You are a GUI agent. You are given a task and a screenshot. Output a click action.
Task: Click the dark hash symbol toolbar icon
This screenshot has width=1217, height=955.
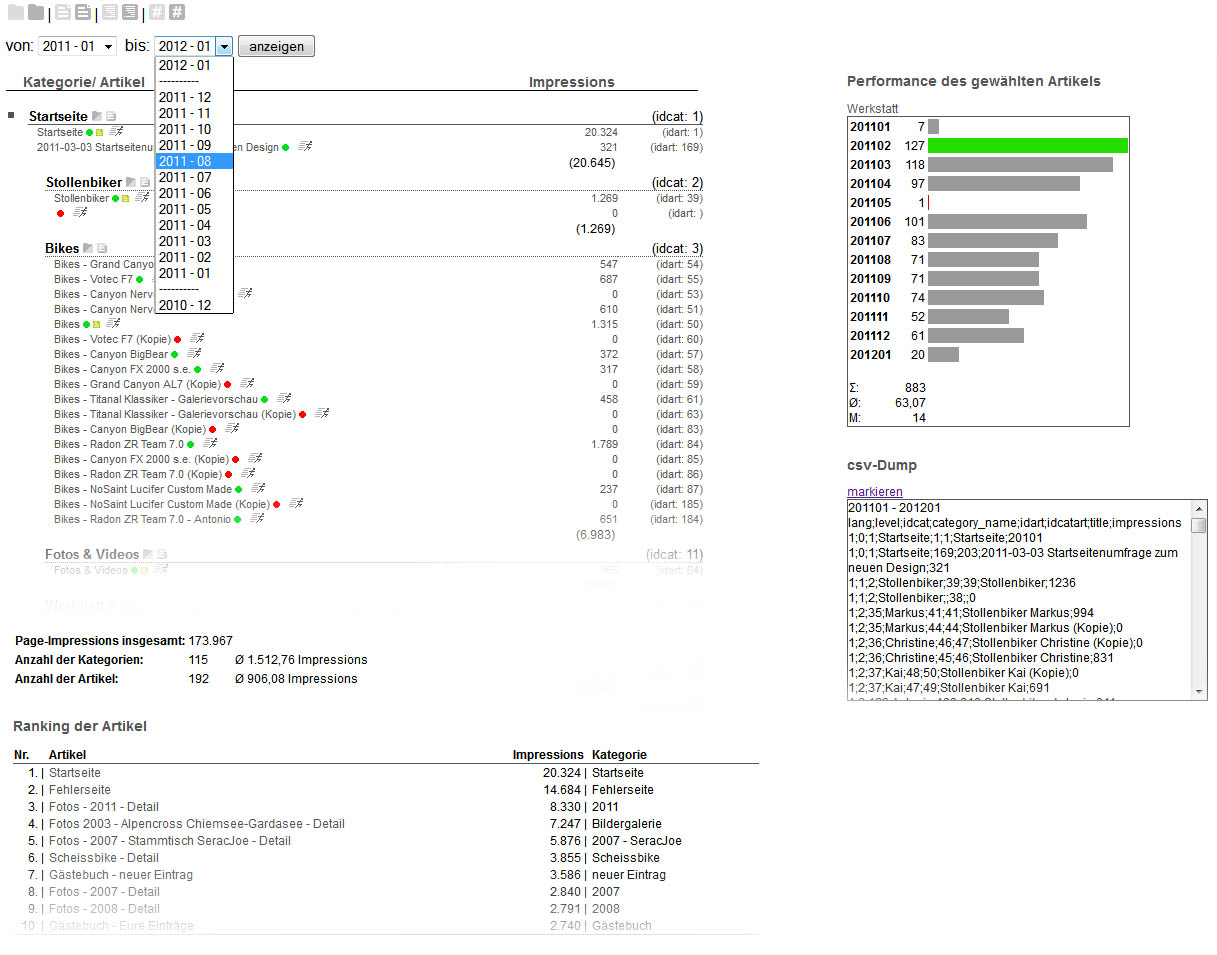coord(177,13)
